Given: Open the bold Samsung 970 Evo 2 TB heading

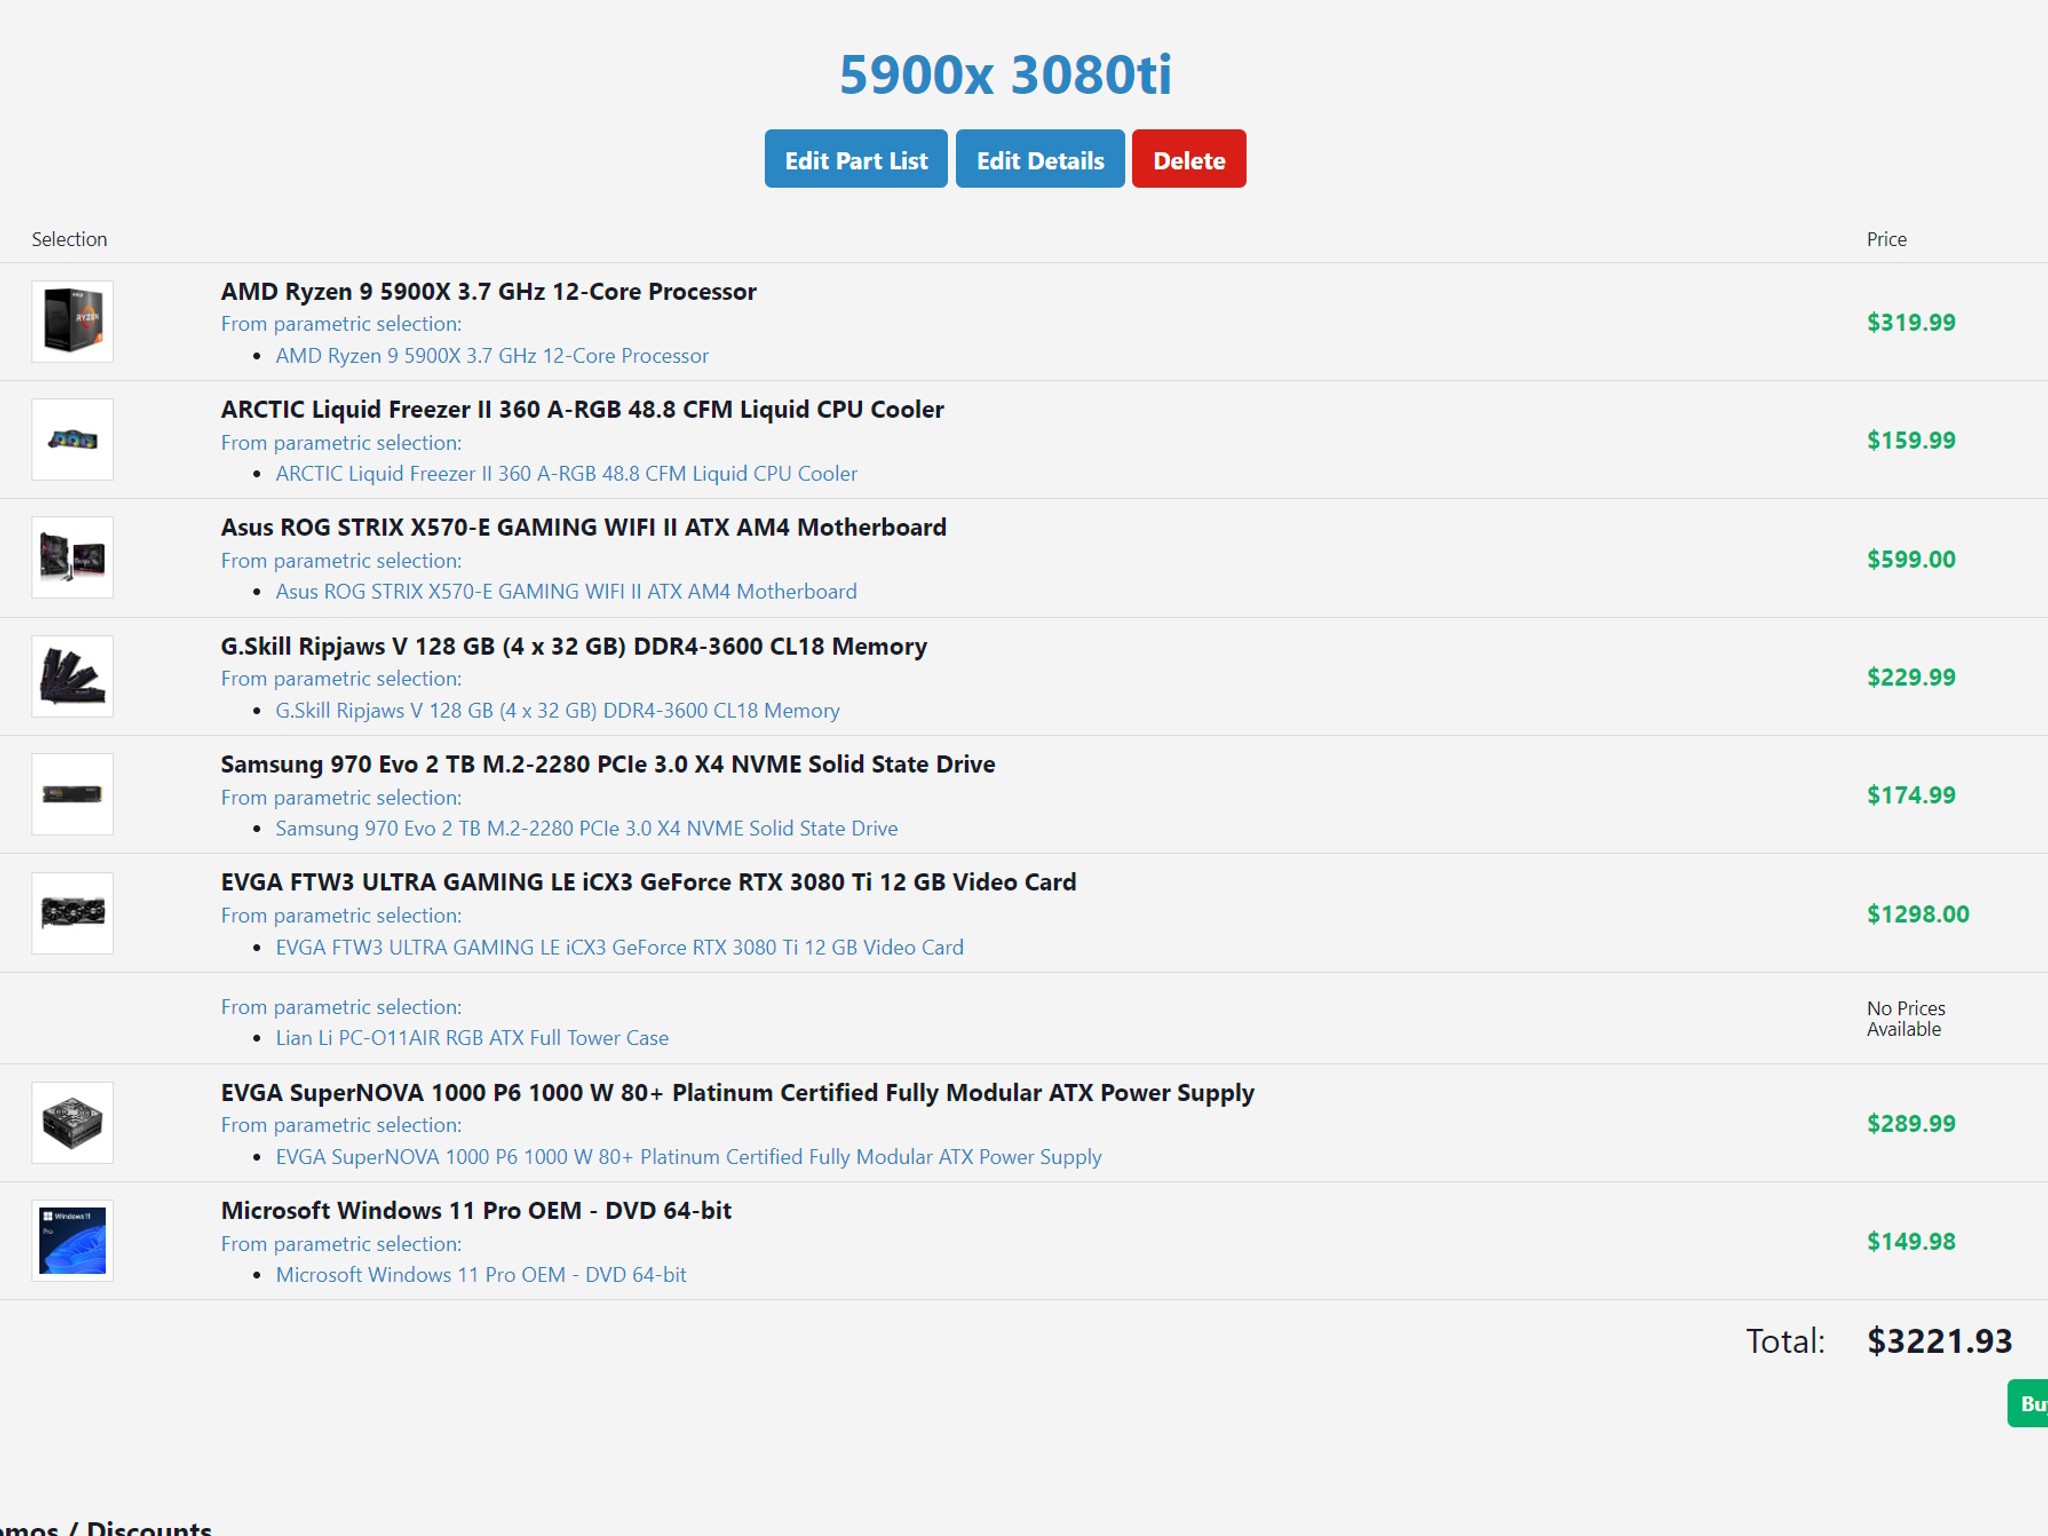Looking at the screenshot, I should coord(608,764).
